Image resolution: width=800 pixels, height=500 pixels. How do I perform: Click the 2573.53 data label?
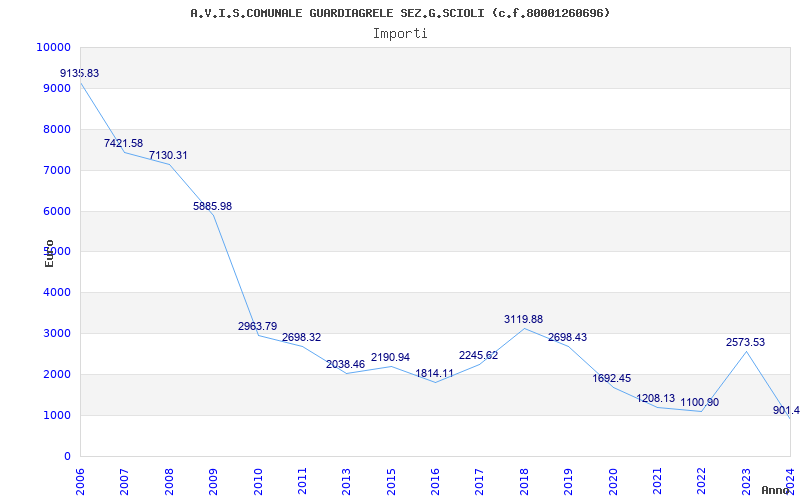(x=745, y=342)
